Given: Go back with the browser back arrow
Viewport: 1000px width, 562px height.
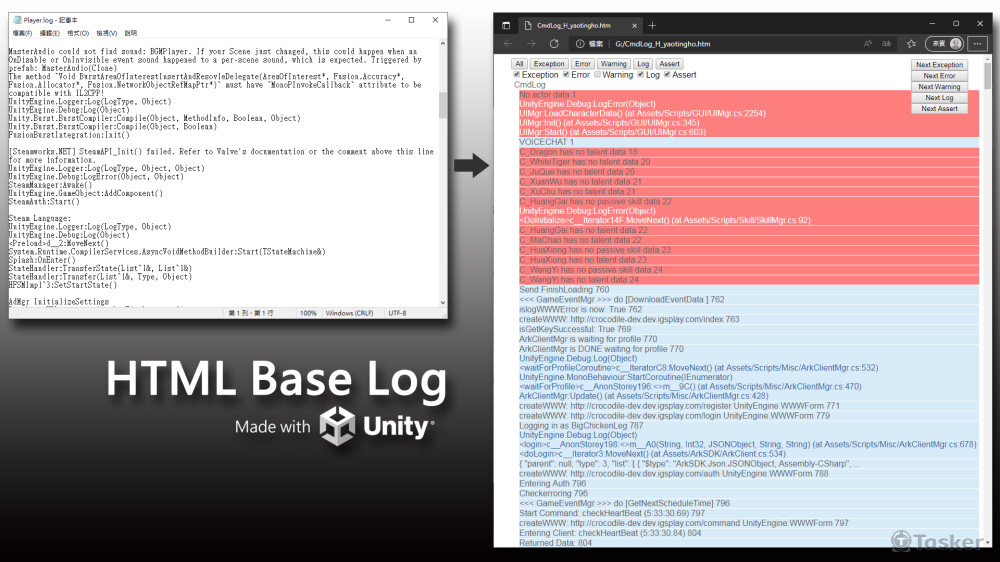Looking at the screenshot, I should [x=508, y=43].
